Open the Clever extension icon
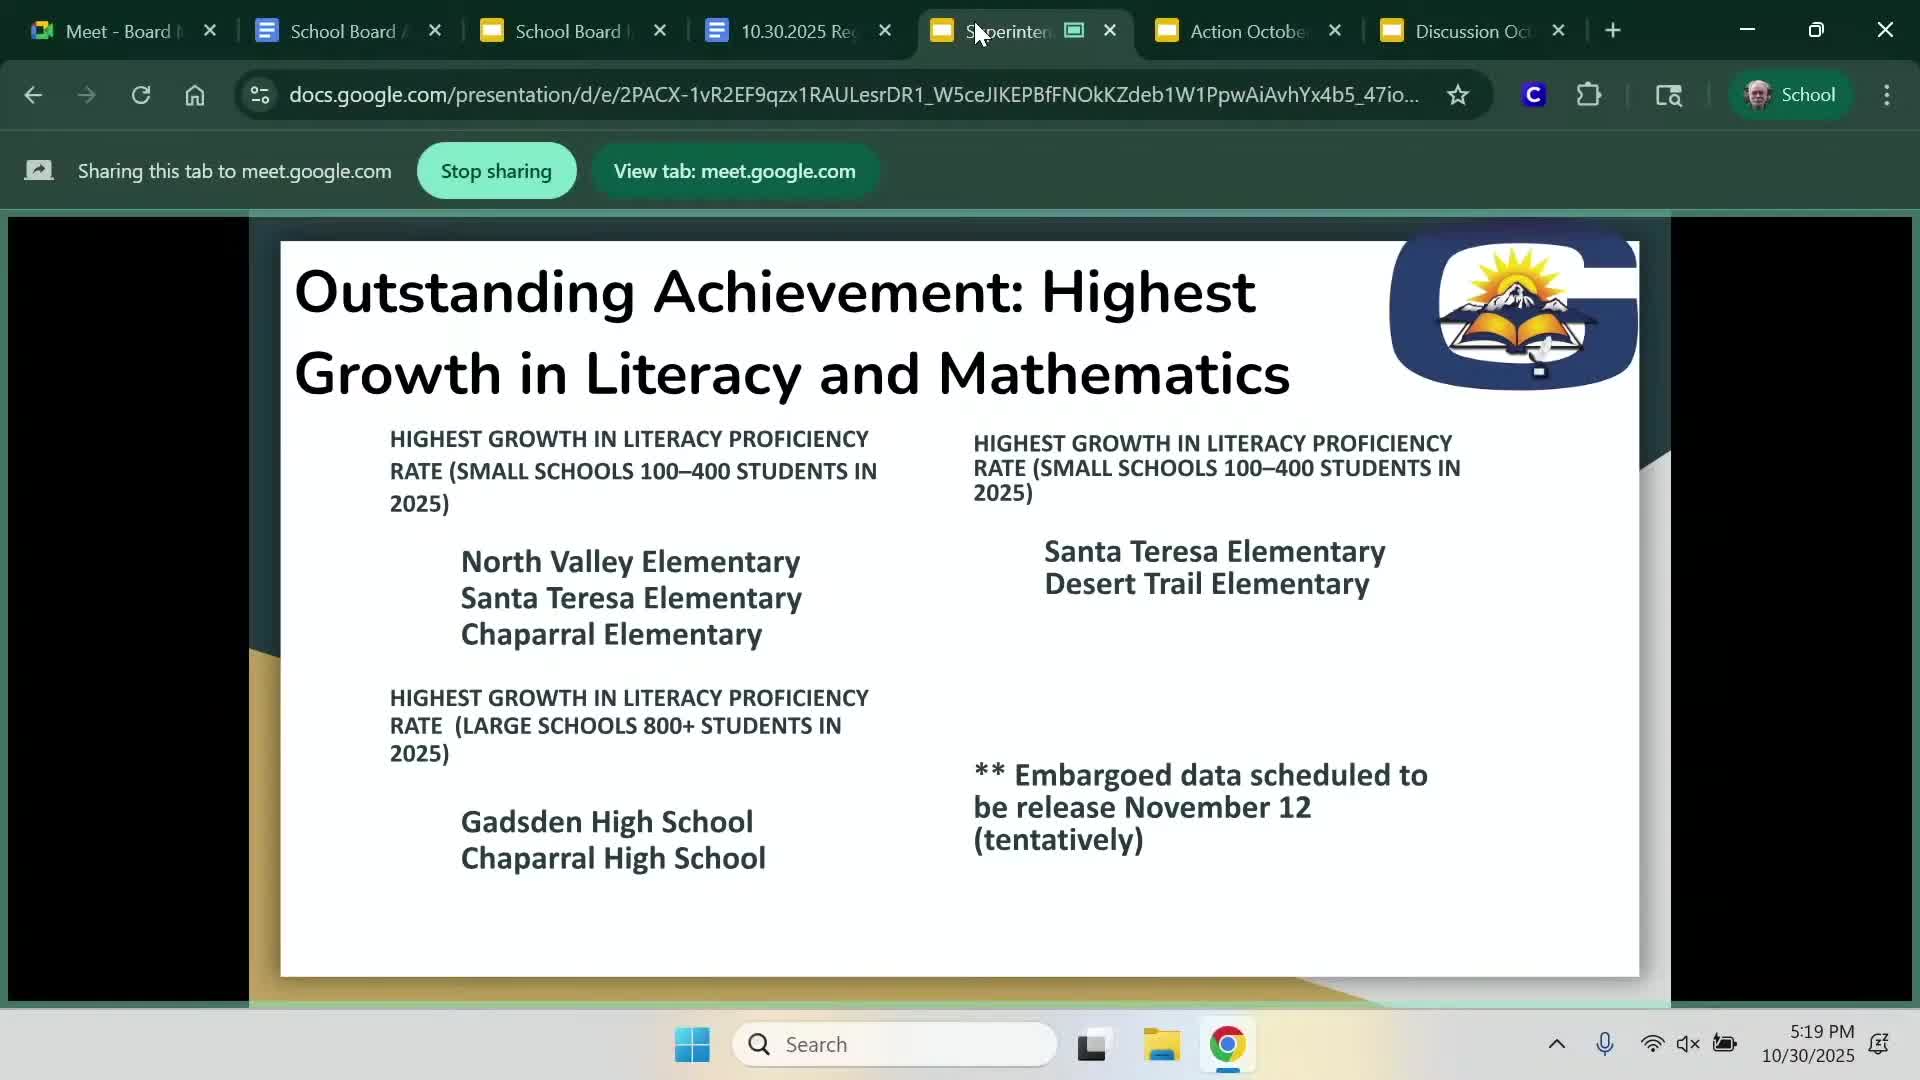1920x1080 pixels. (x=1534, y=95)
